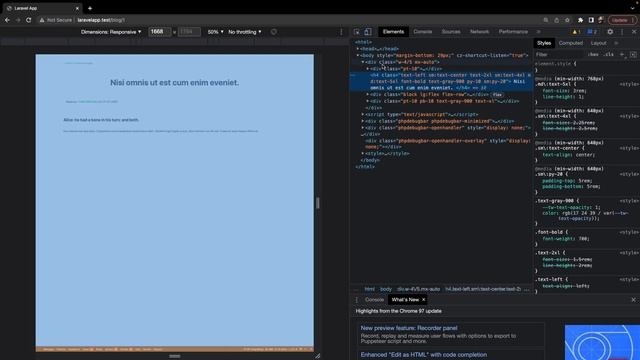This screenshot has height=360, width=640.
Task: Open the No throttling dropdown
Action: 244,32
